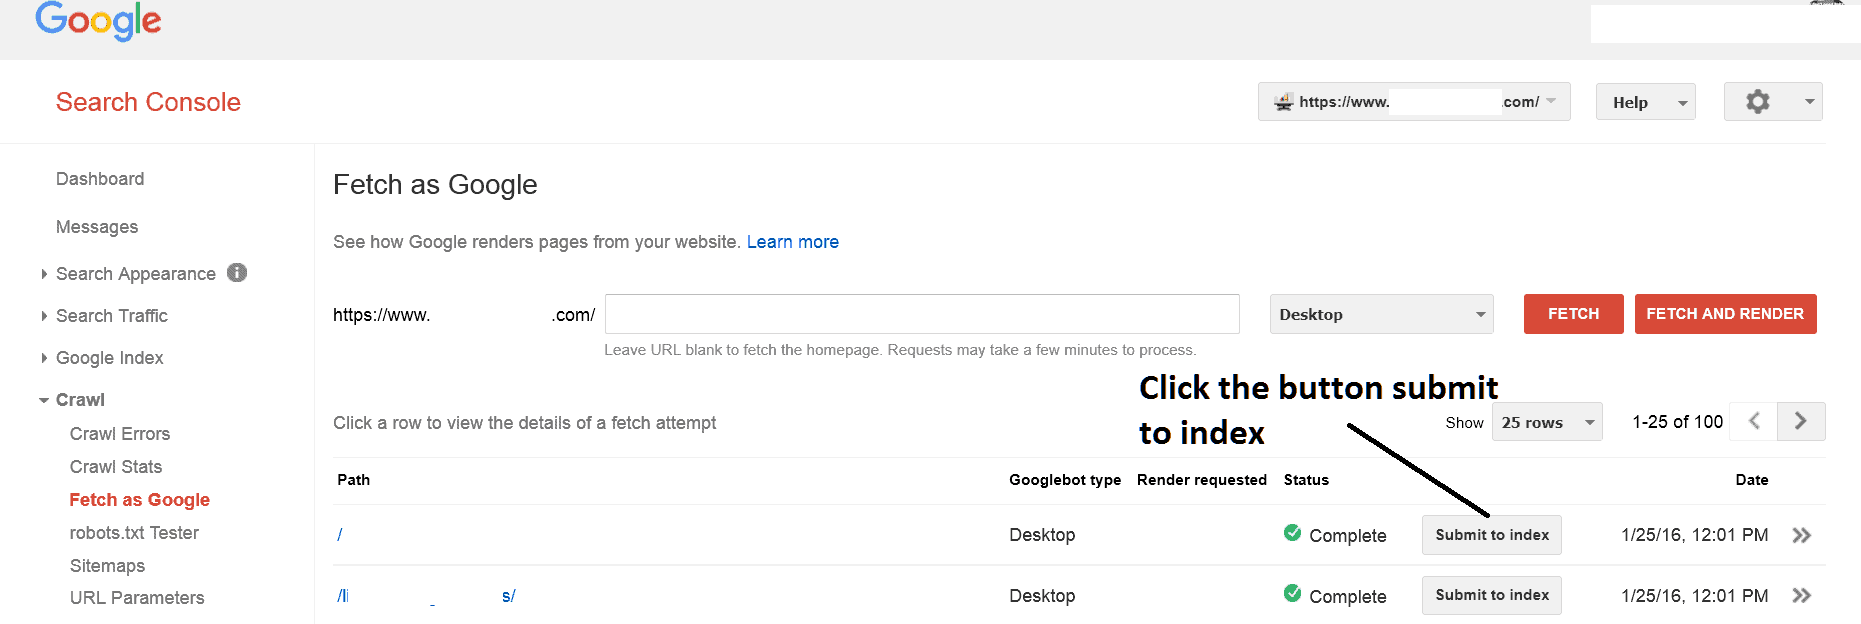Click the Path column header
Viewport: 1861px width, 624px height.
click(x=354, y=480)
